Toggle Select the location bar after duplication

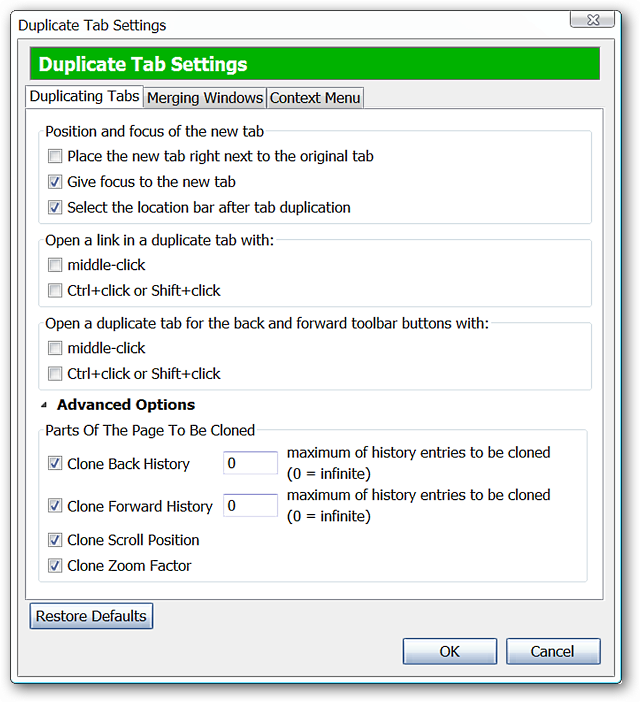coord(54,208)
